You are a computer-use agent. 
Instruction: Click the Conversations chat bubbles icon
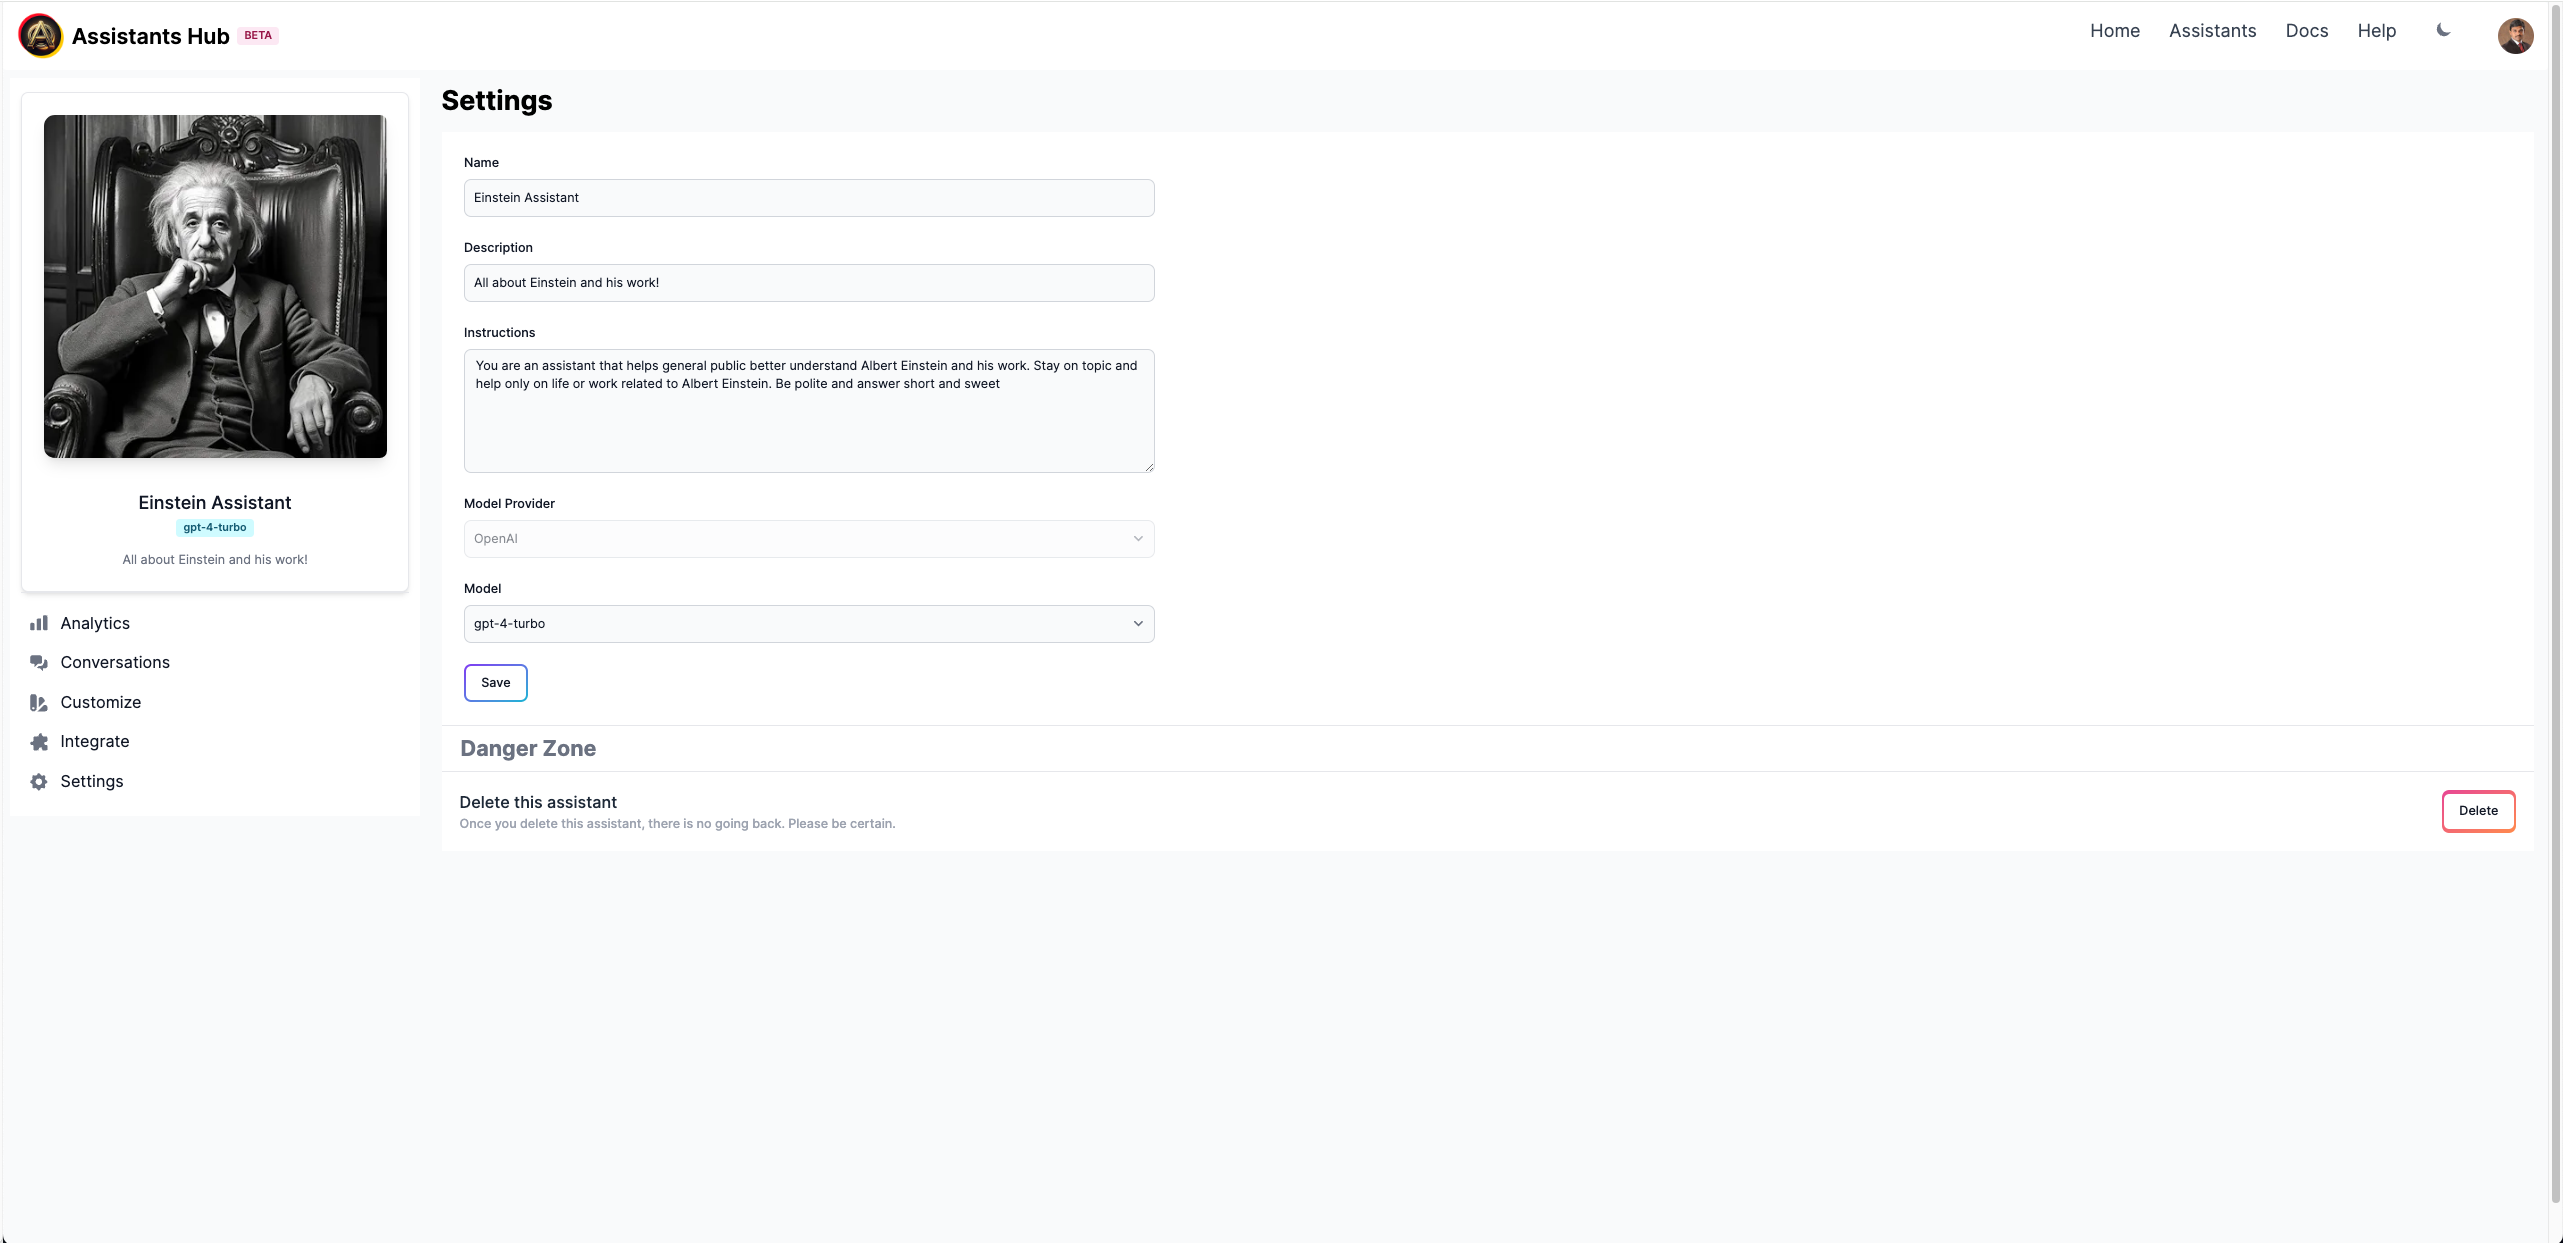coord(39,662)
